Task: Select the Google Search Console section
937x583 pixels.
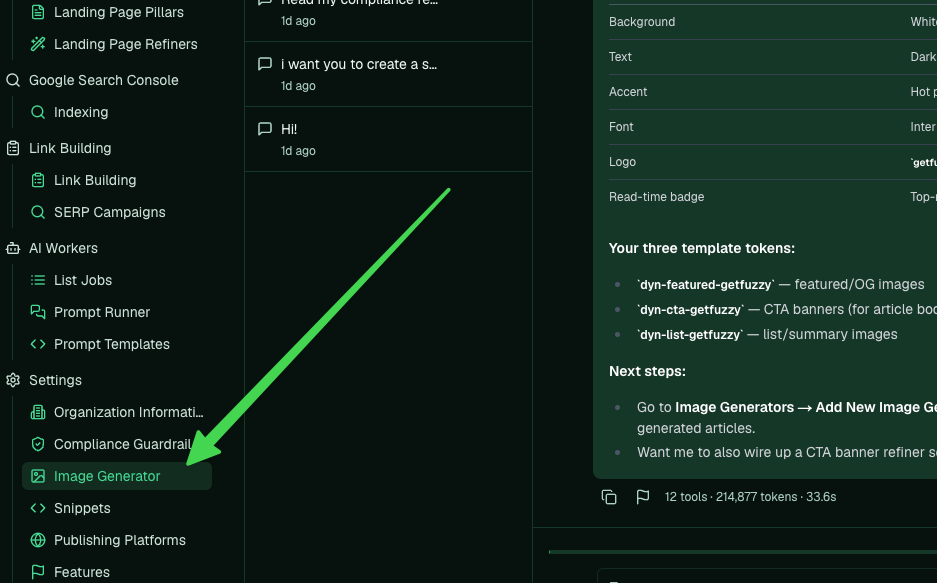Action: click(x=103, y=80)
